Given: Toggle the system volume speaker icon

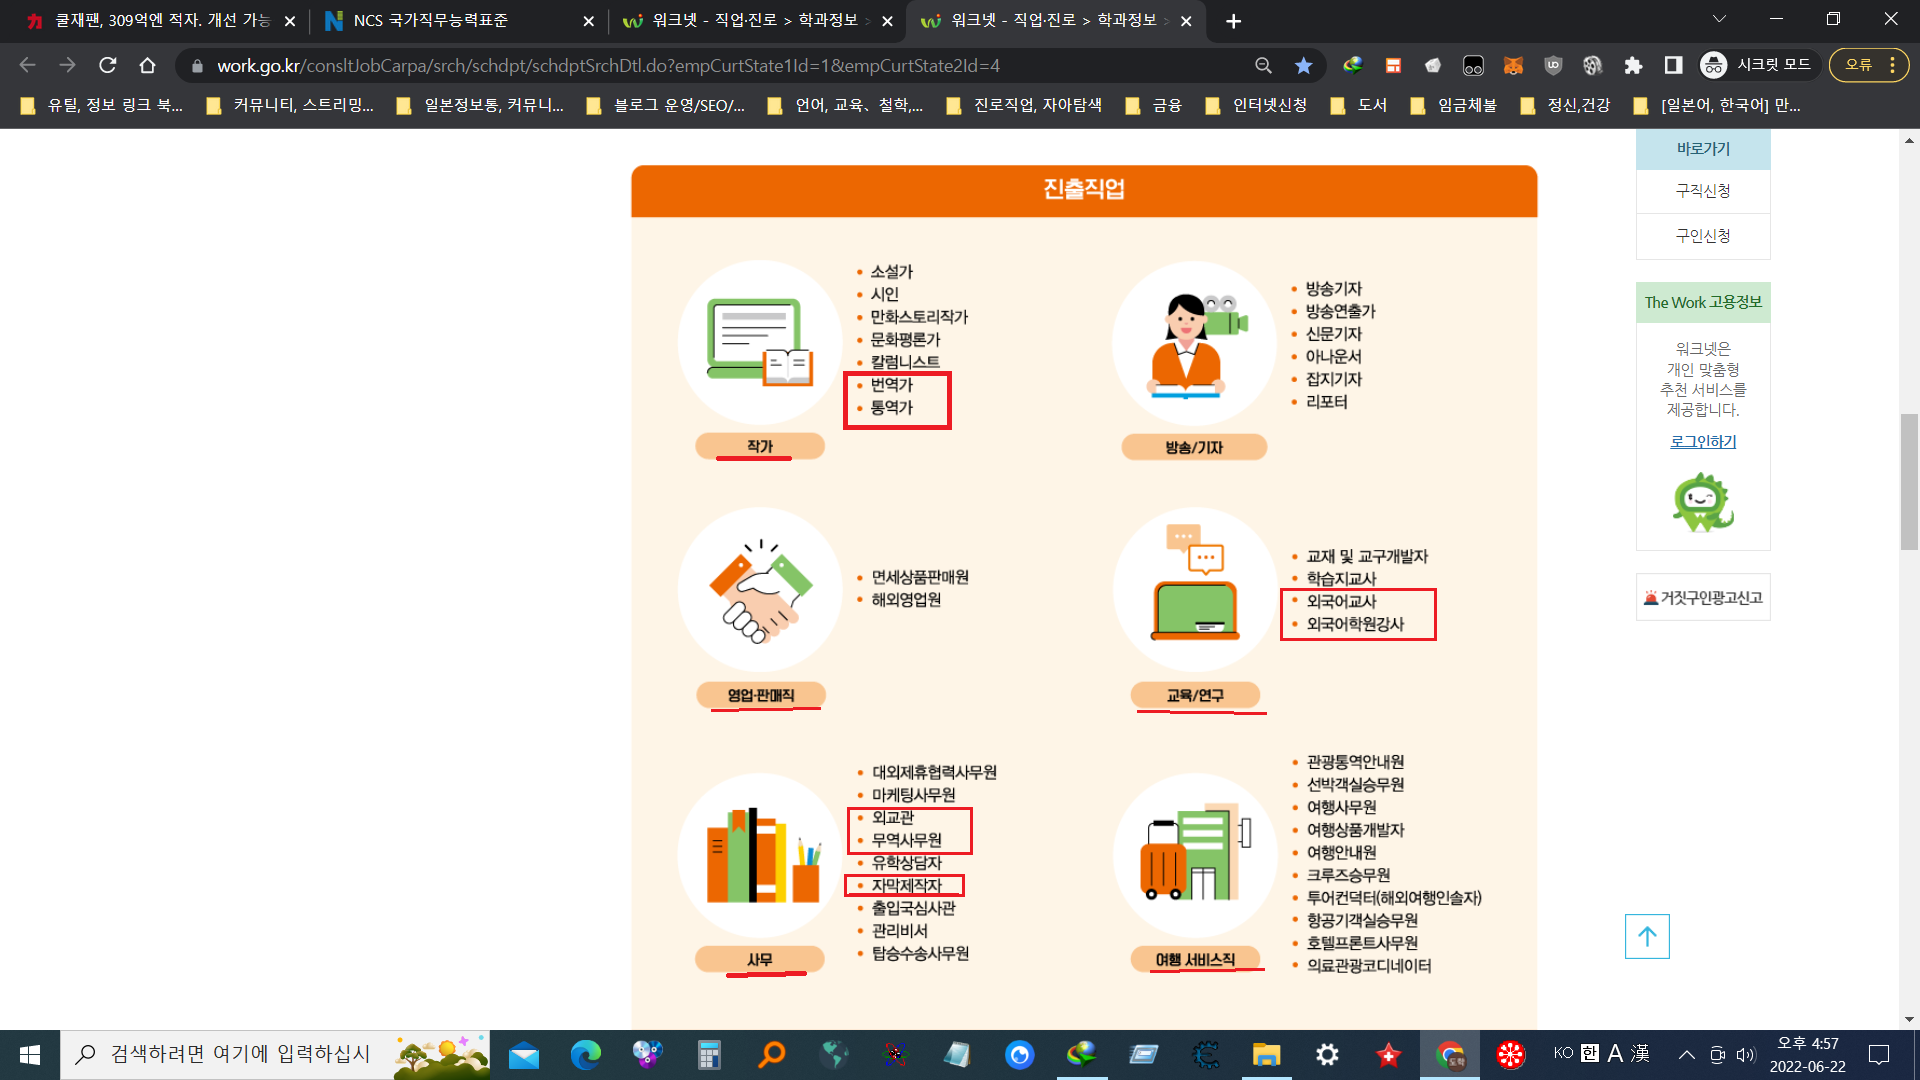Looking at the screenshot, I should (x=1746, y=1055).
